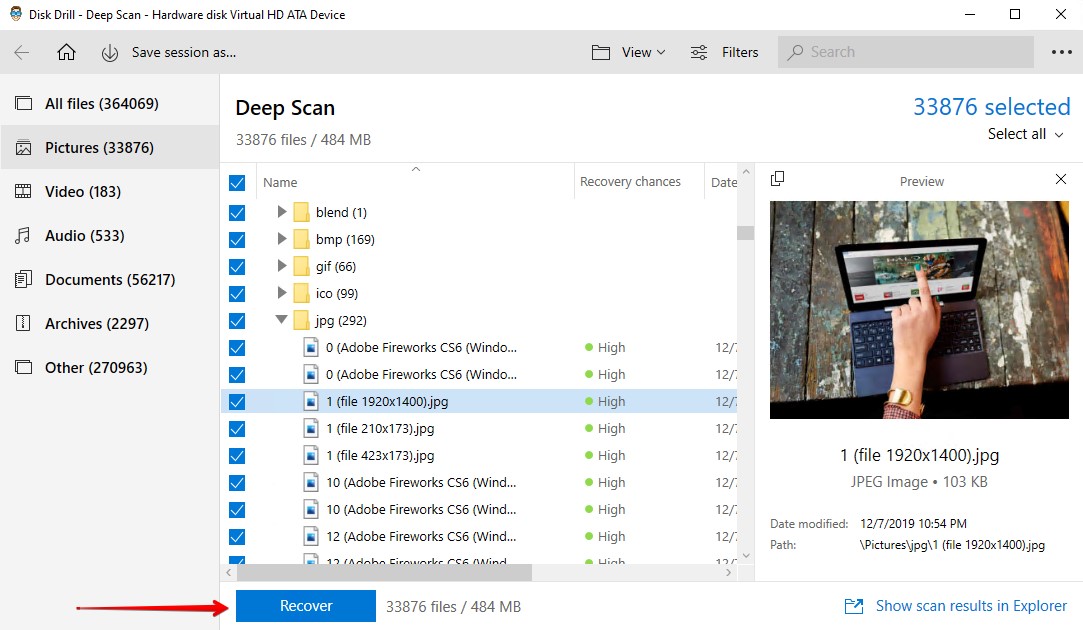Pop out the preview with the copy icon
The image size is (1083, 630).
coord(777,179)
